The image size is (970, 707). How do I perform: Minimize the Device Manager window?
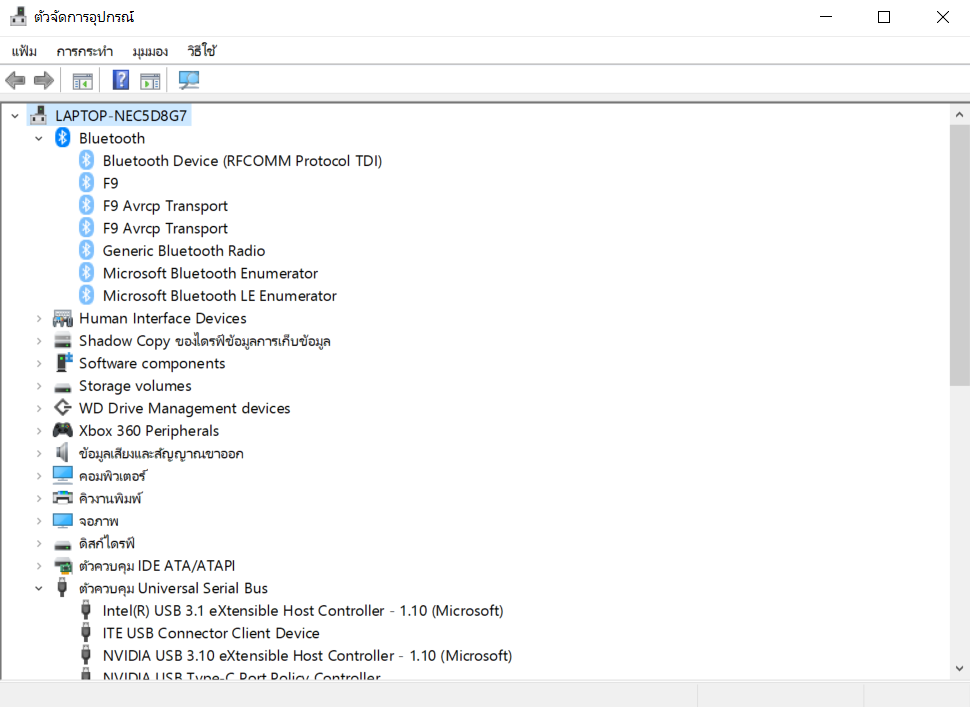[826, 17]
